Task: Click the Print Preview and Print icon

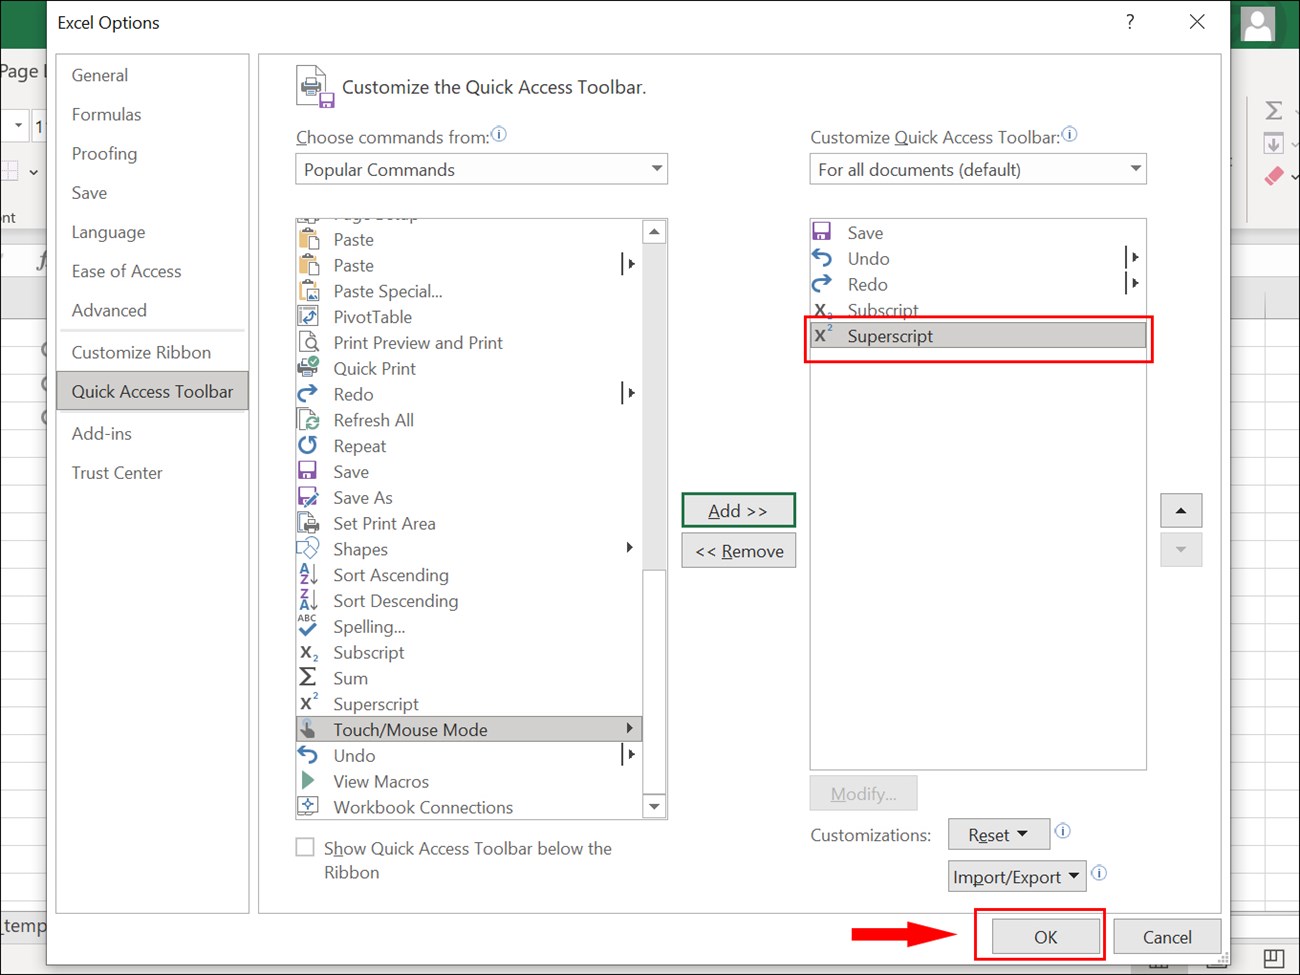Action: (308, 342)
